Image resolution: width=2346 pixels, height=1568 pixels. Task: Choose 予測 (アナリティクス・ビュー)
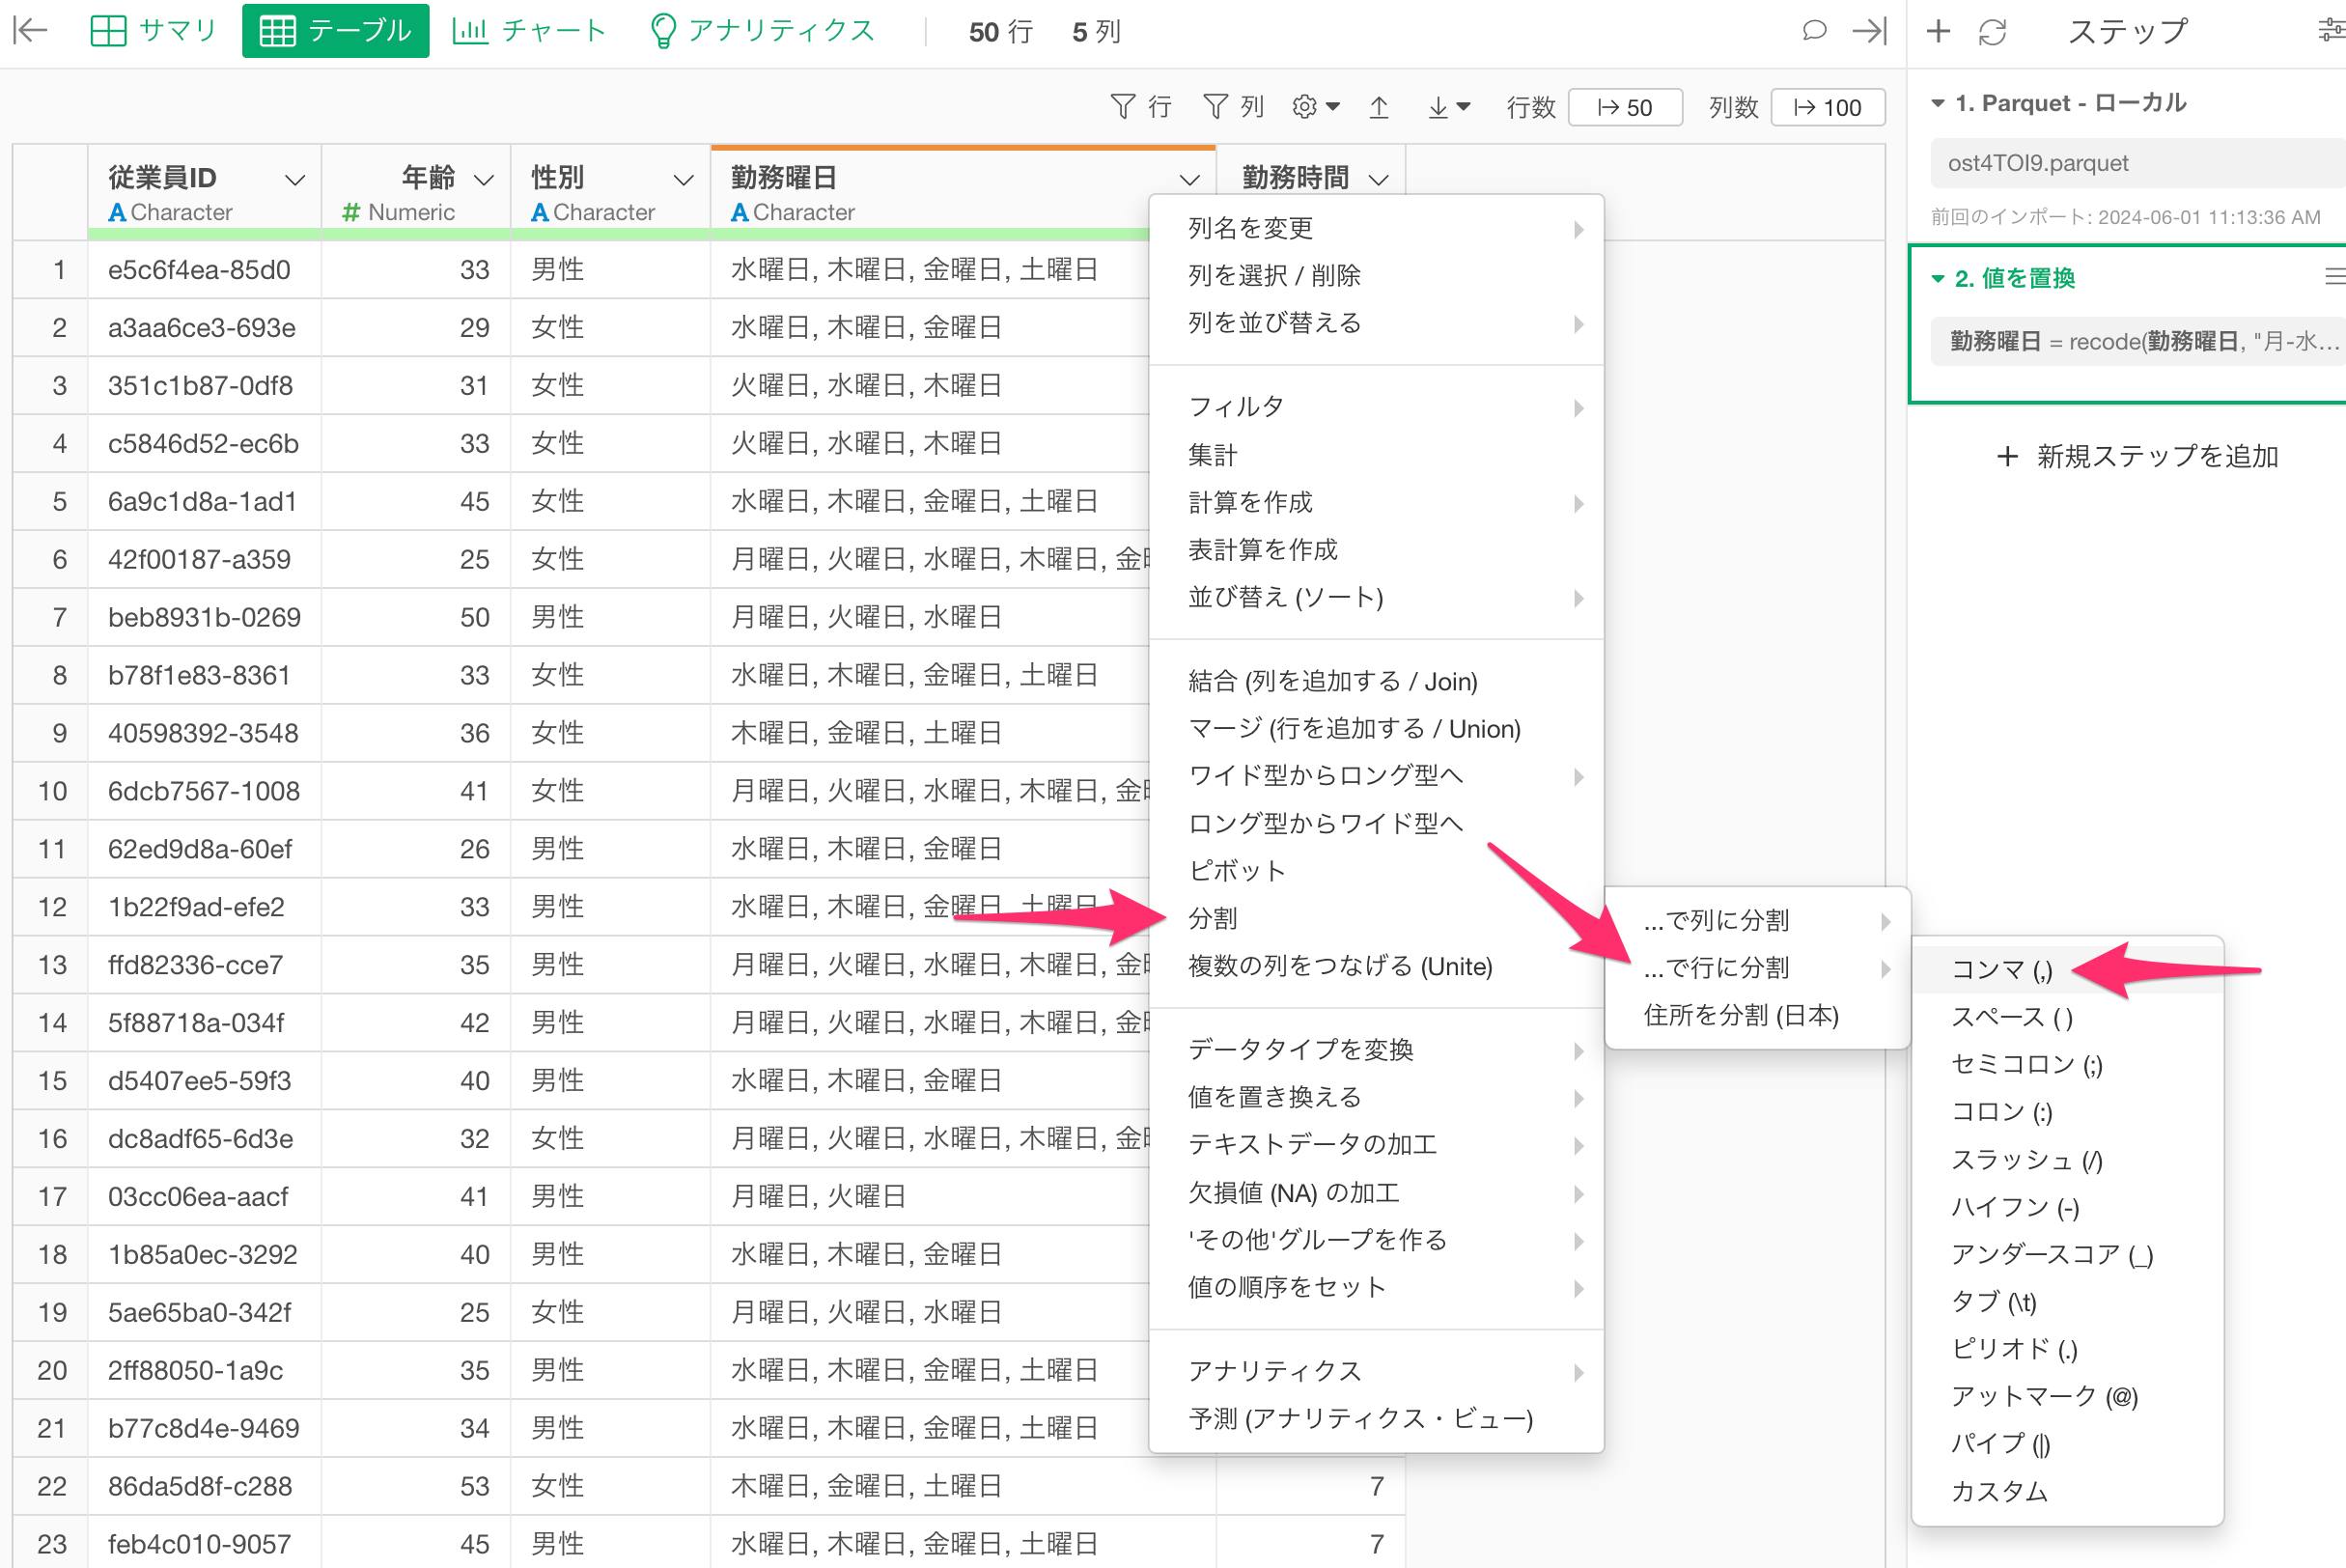click(x=1377, y=1419)
